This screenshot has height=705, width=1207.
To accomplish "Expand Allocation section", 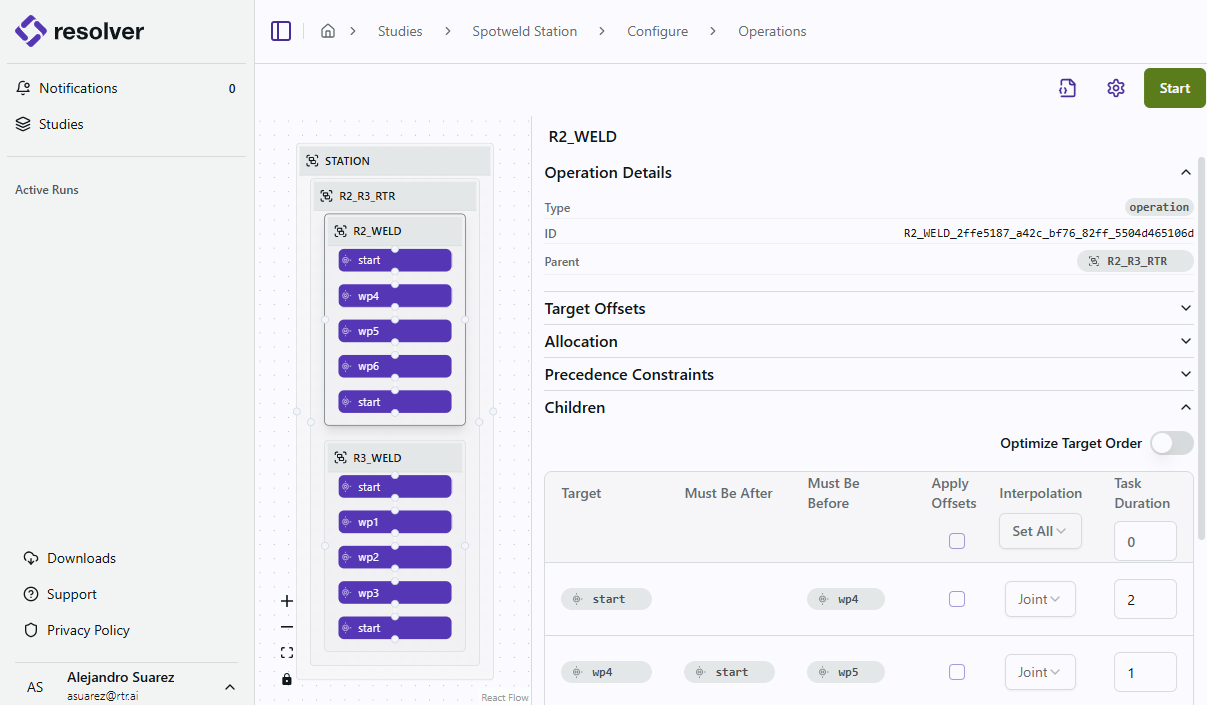I will pyautogui.click(x=1186, y=341).
